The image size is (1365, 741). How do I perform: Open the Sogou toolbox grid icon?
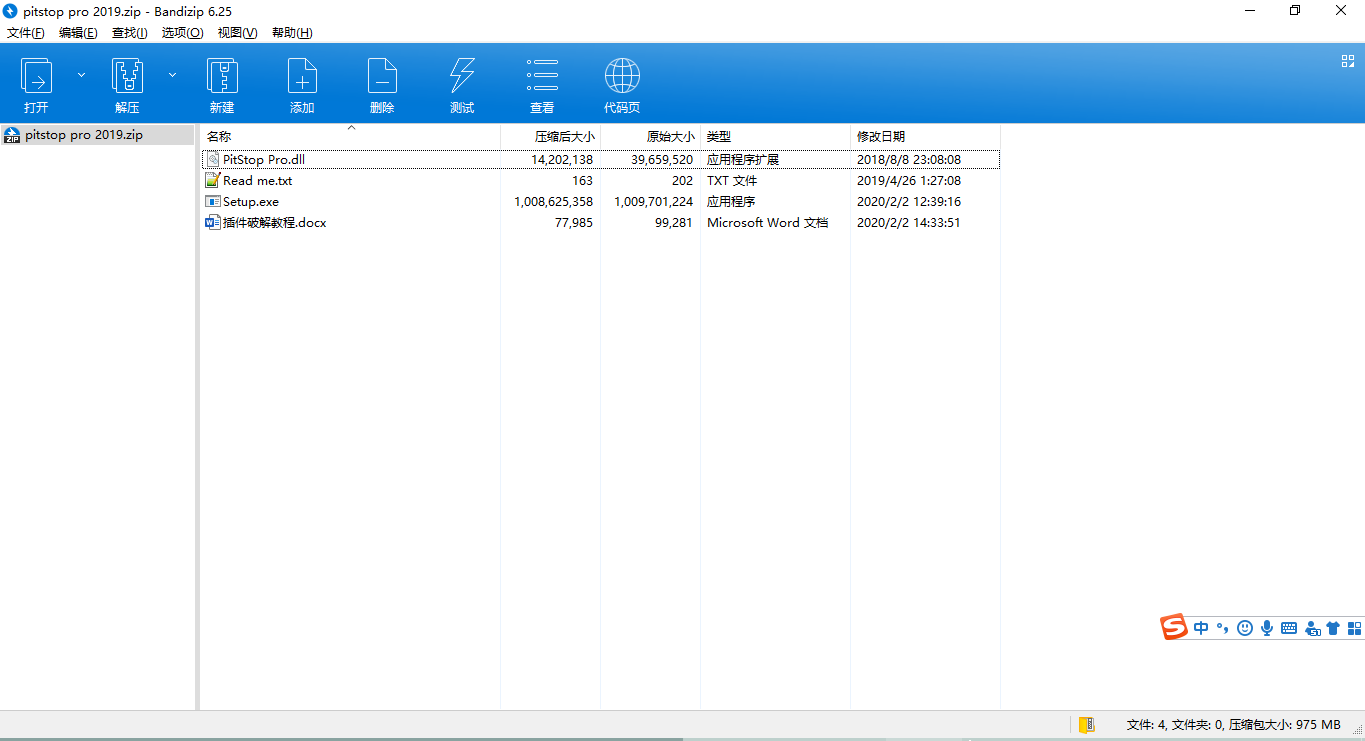pyautogui.click(x=1355, y=628)
